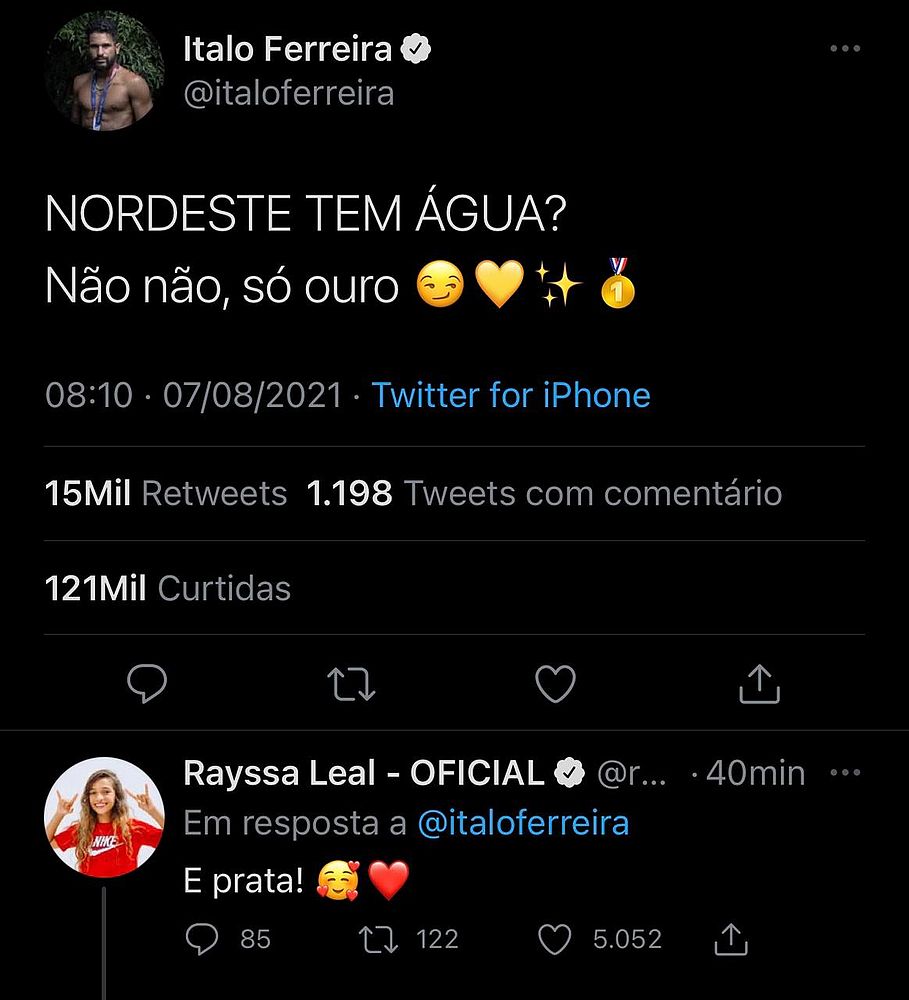Click the @italoferreira handle under the name
Viewport: 909px width, 1000px height.
[288, 93]
